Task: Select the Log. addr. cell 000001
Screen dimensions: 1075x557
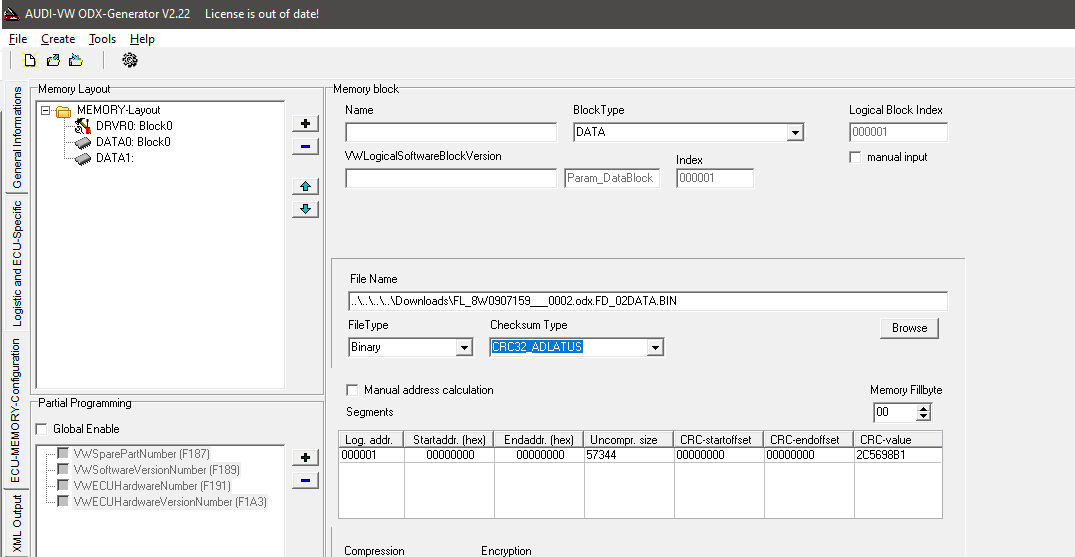Action: pyautogui.click(x=371, y=455)
